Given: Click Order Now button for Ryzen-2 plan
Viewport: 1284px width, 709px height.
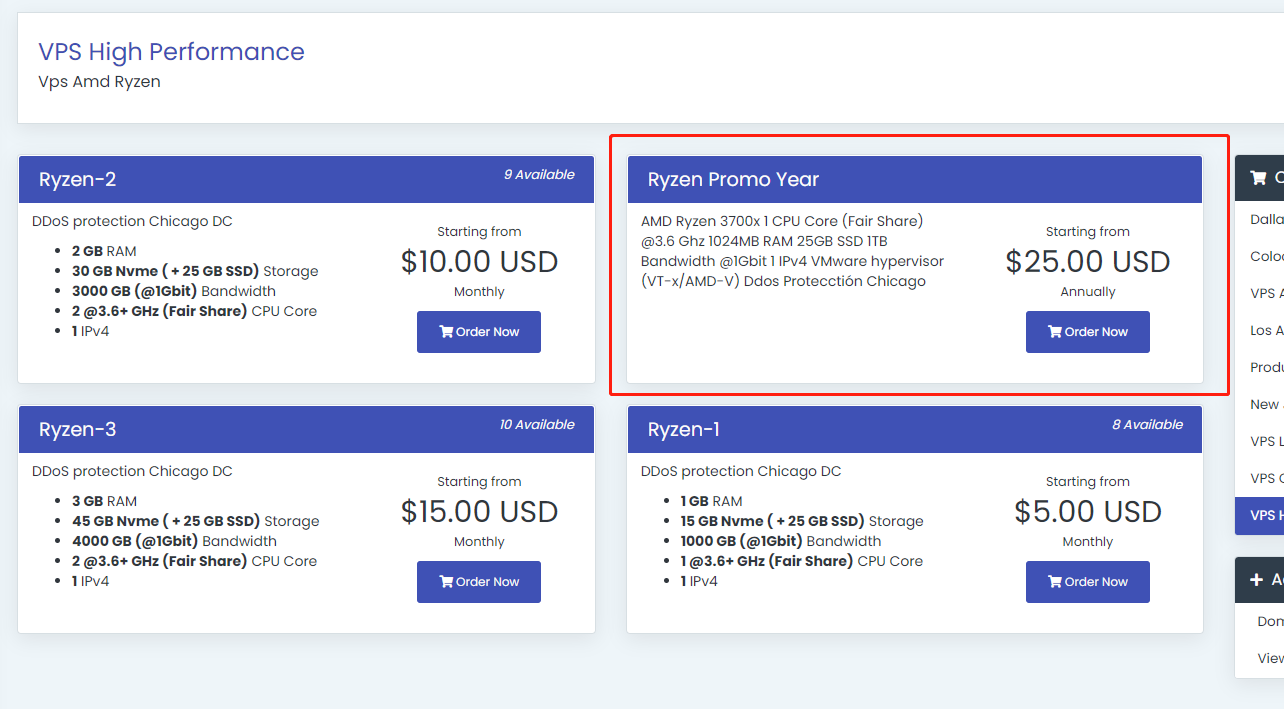Looking at the screenshot, I should coord(479,332).
